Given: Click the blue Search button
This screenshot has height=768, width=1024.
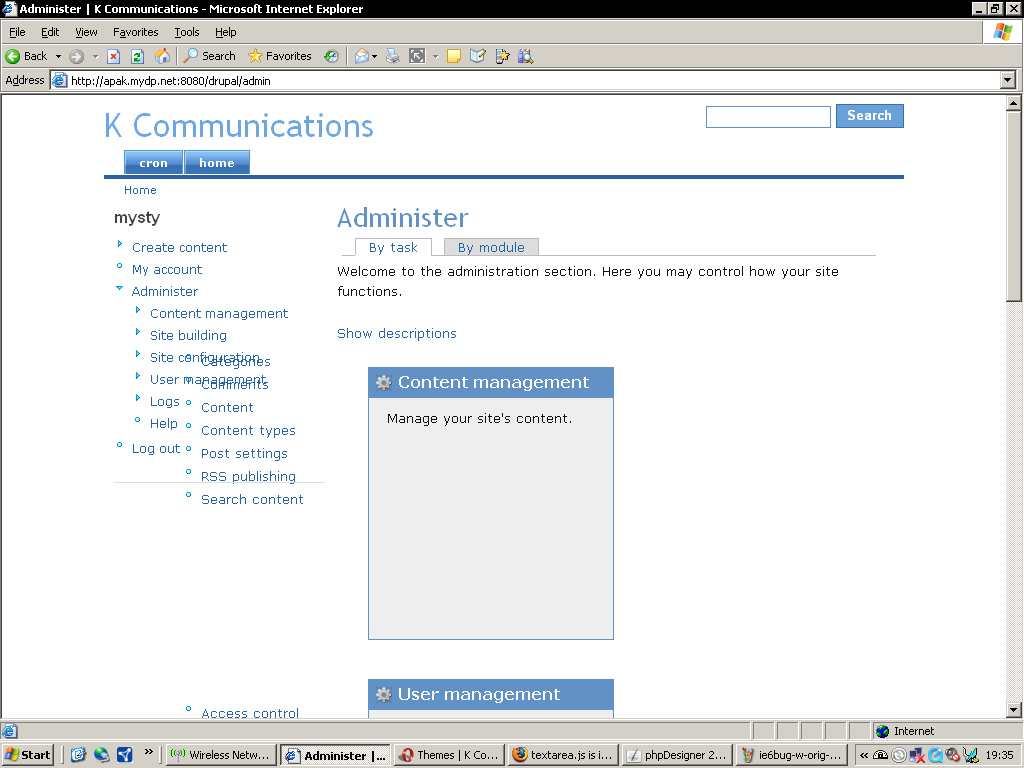Looking at the screenshot, I should pyautogui.click(x=869, y=116).
